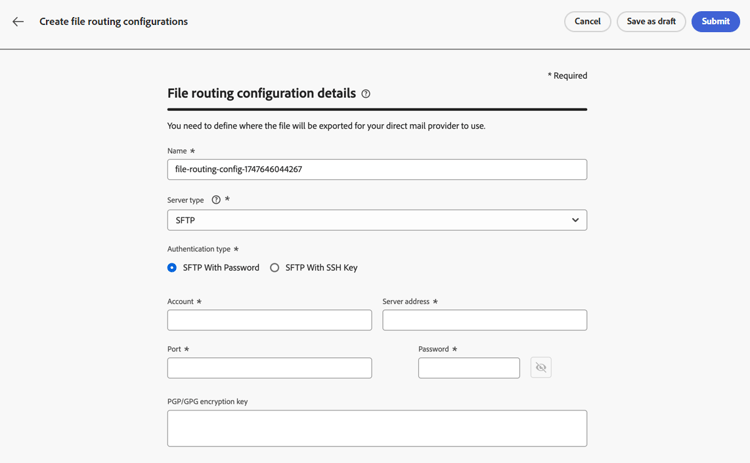
Task: Select SFTP With Password radio button
Action: point(172,268)
